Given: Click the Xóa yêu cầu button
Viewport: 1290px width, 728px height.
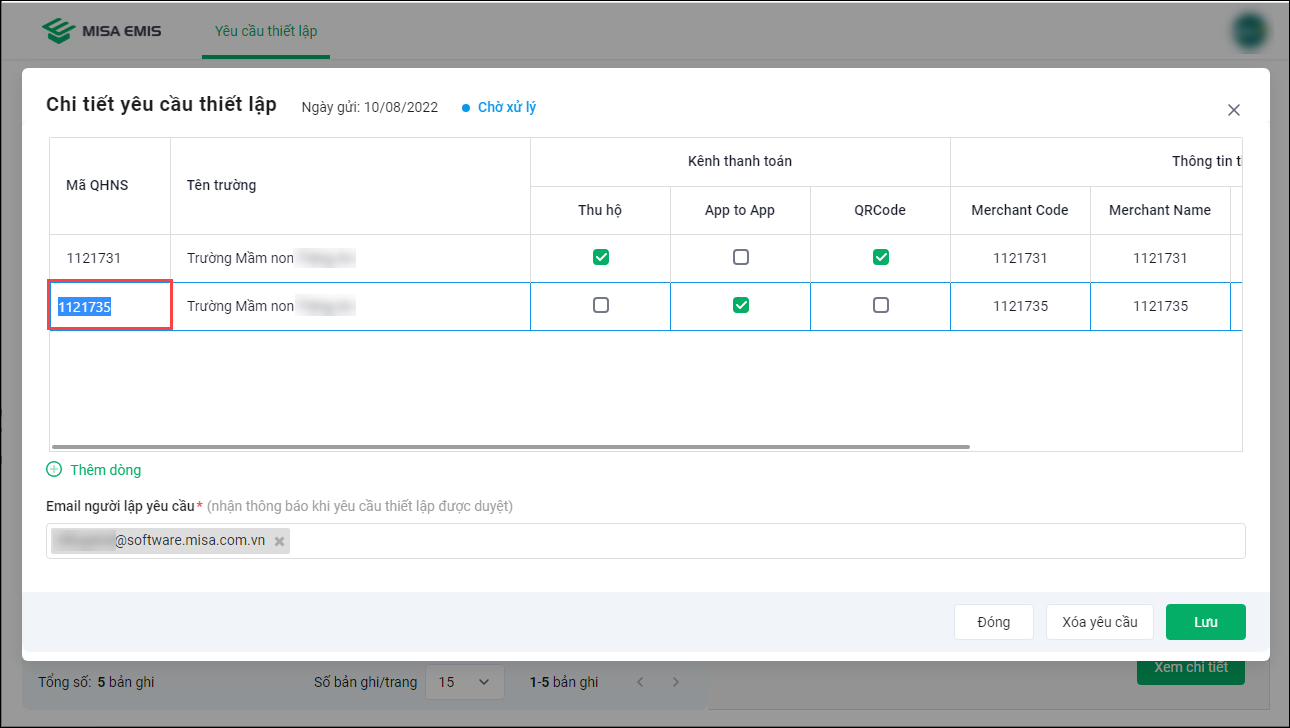Looking at the screenshot, I should (x=1100, y=622).
